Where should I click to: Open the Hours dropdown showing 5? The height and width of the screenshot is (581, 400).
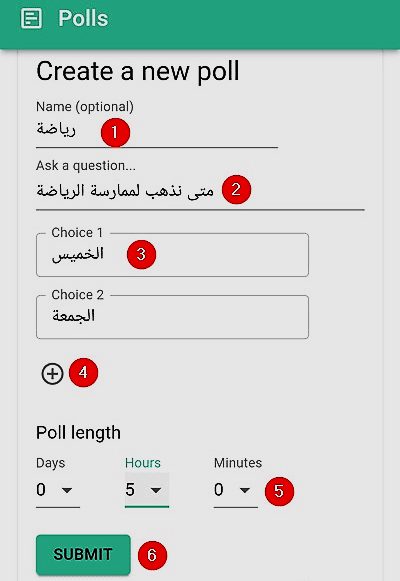[x=147, y=490]
